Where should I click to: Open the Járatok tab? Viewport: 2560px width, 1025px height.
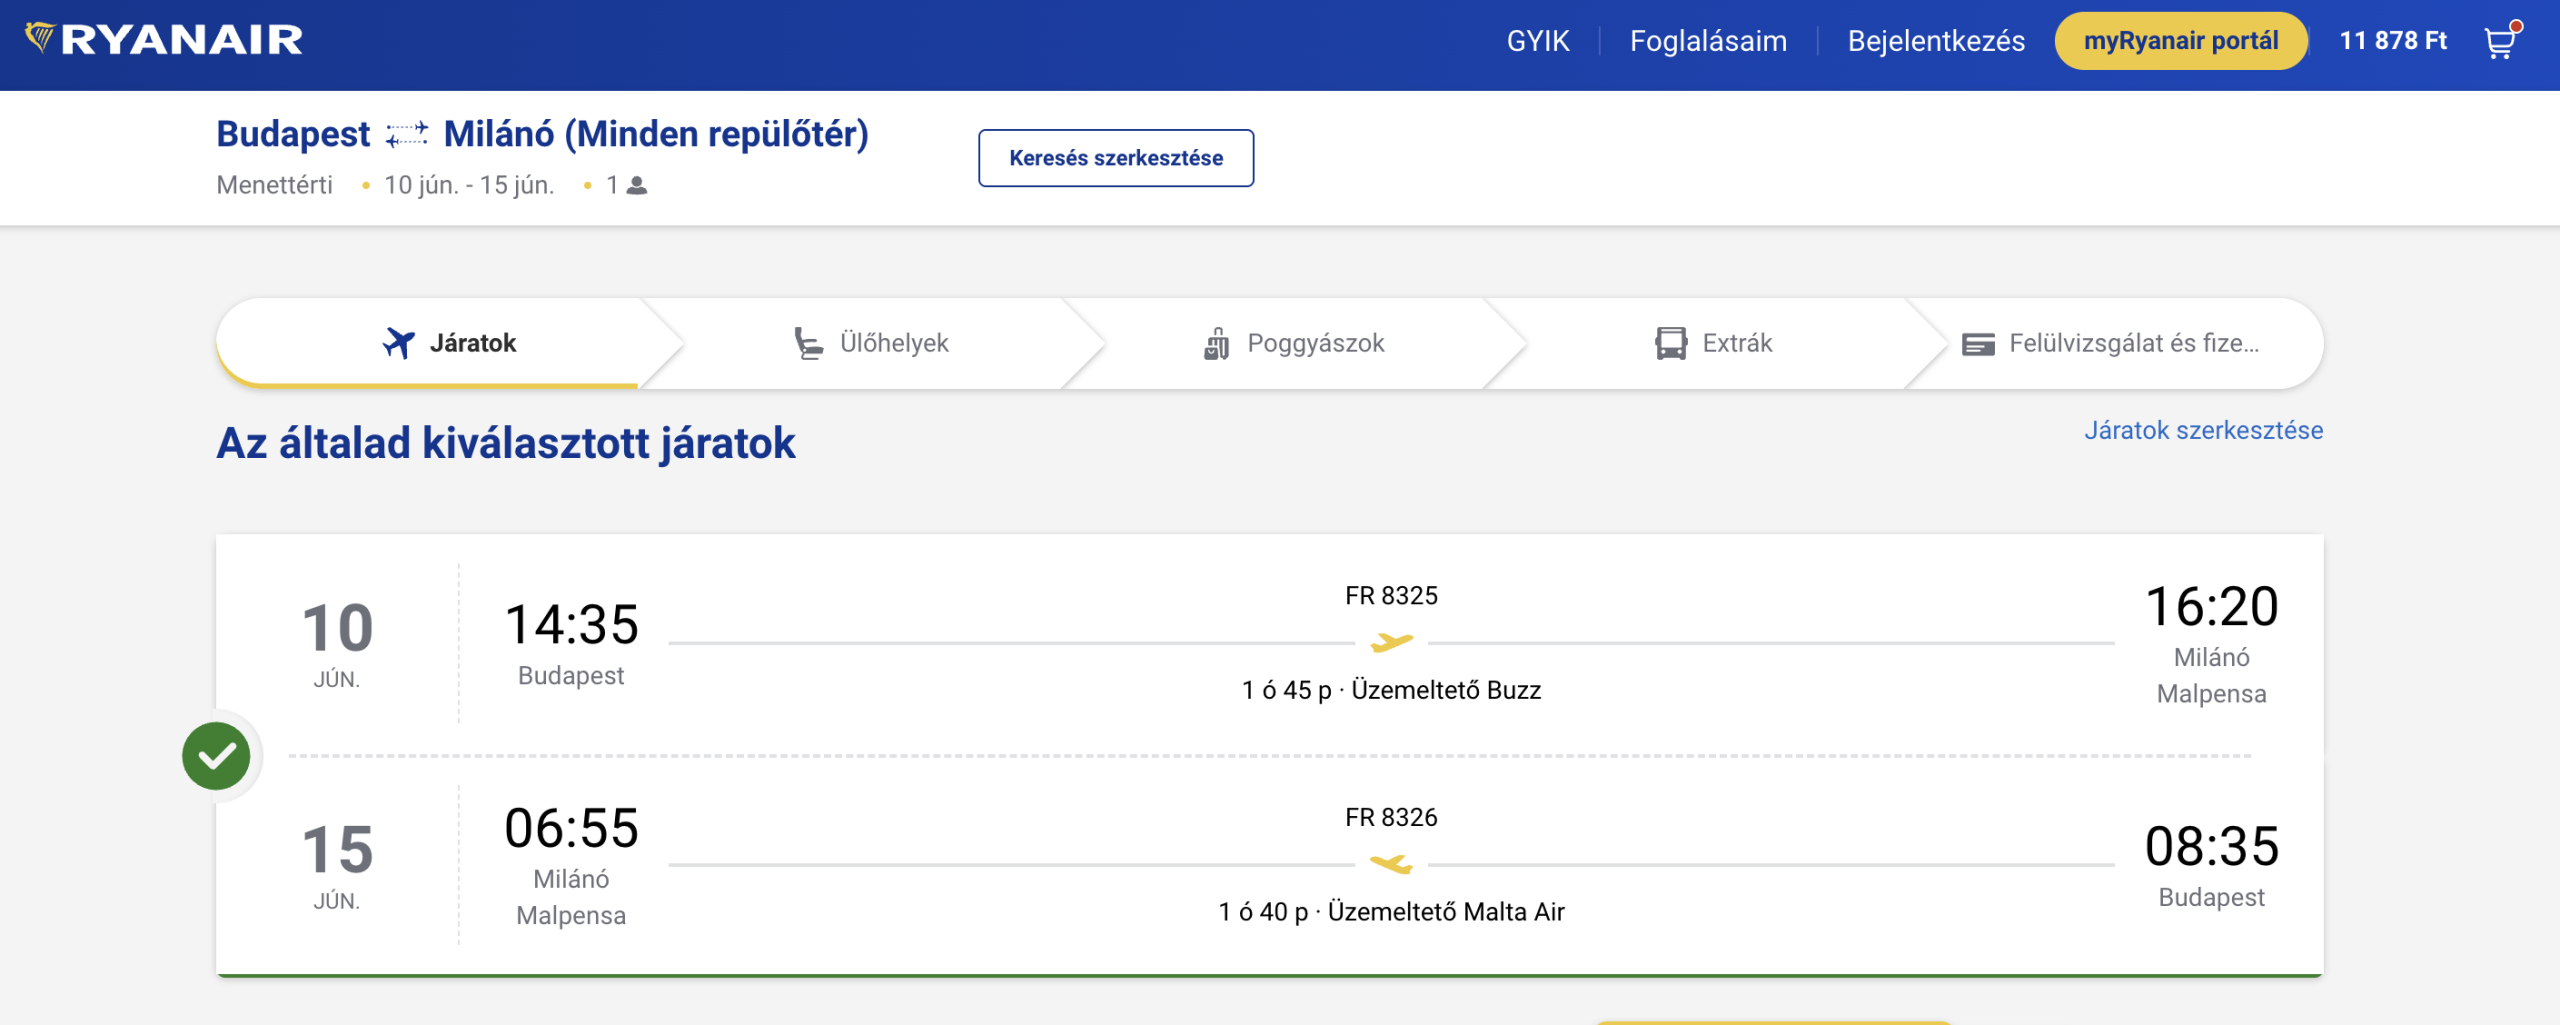click(x=449, y=343)
